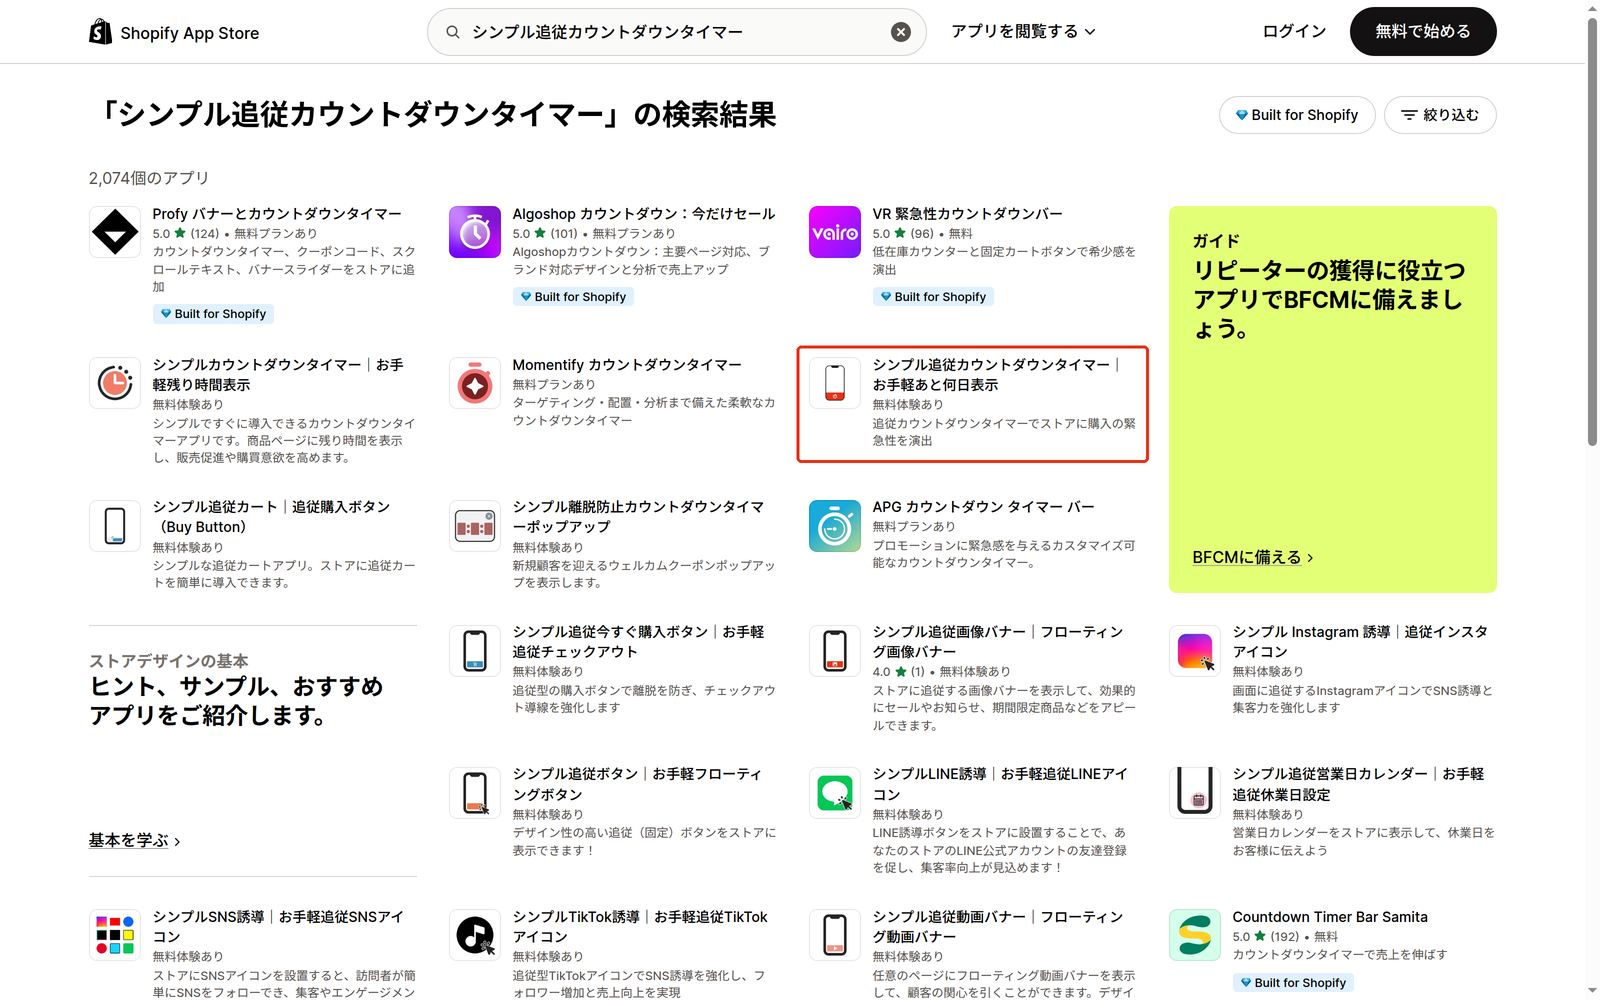
Task: Open シンプルTikTok誘導 app icon
Action: [x=475, y=935]
